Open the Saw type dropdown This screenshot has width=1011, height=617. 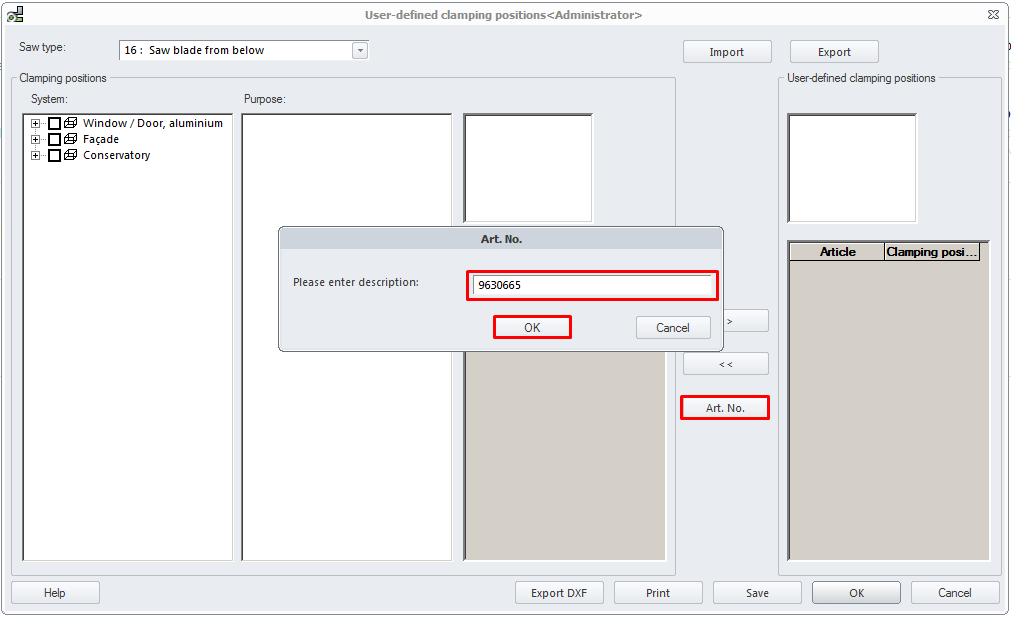360,51
